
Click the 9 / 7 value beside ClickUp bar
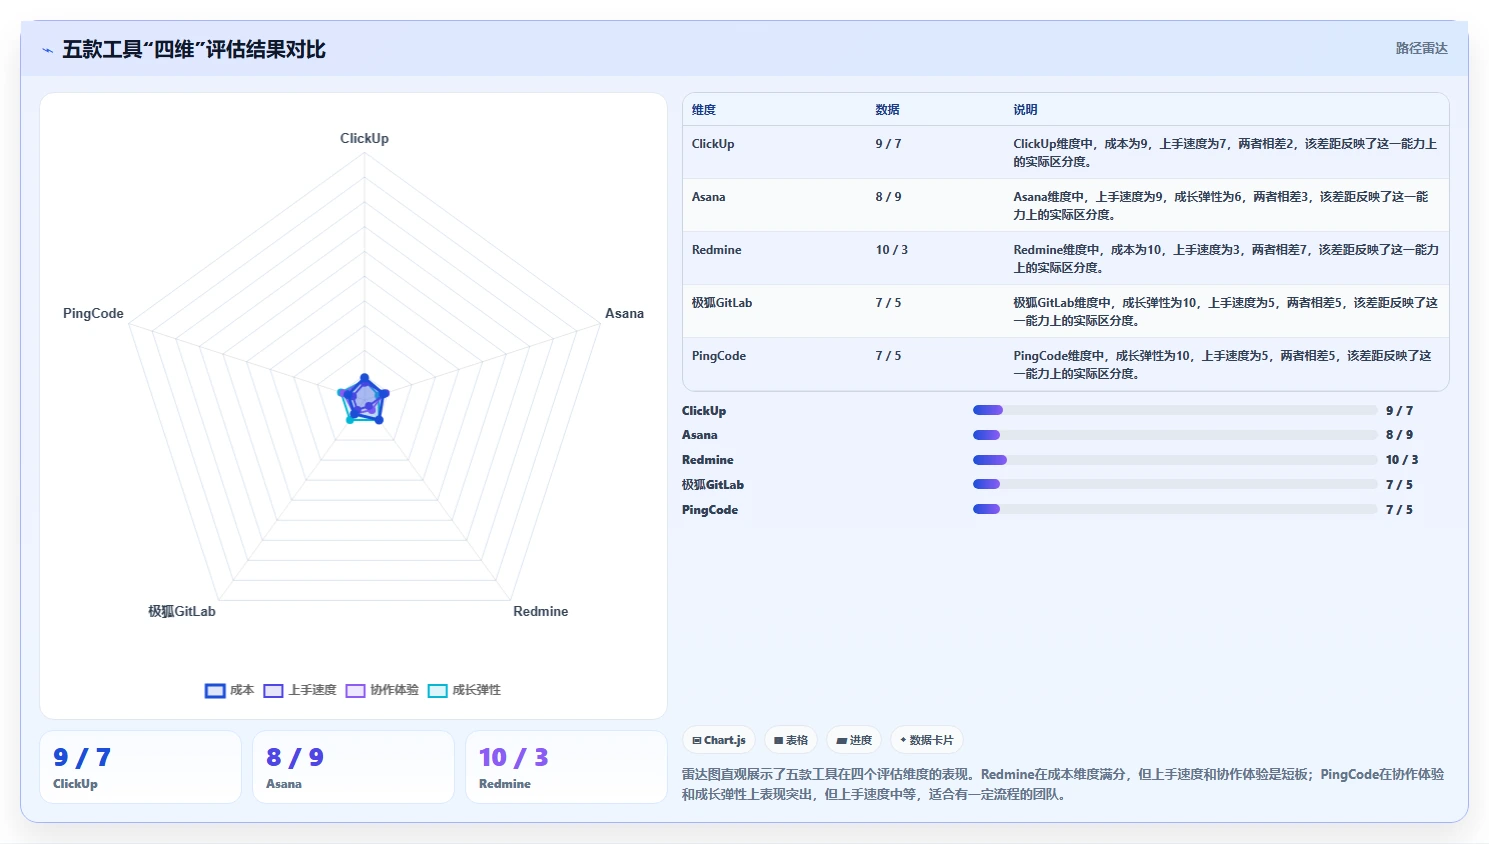tap(1399, 411)
